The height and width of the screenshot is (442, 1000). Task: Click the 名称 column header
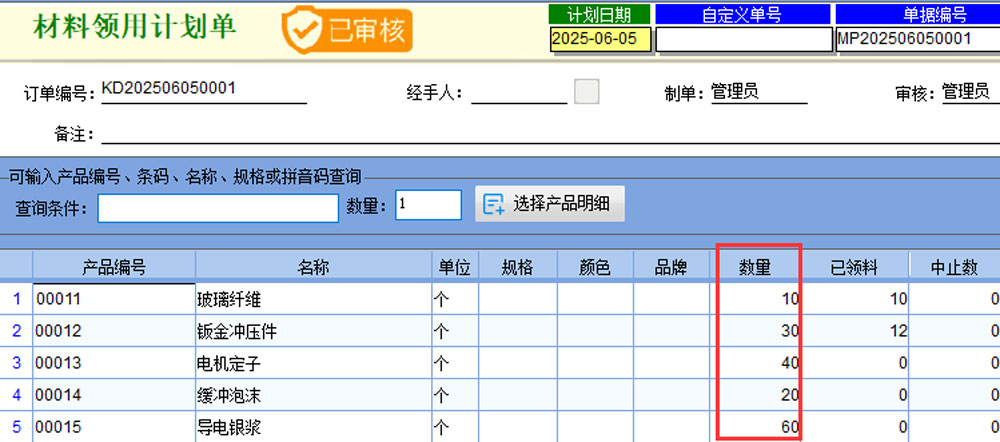click(313, 267)
